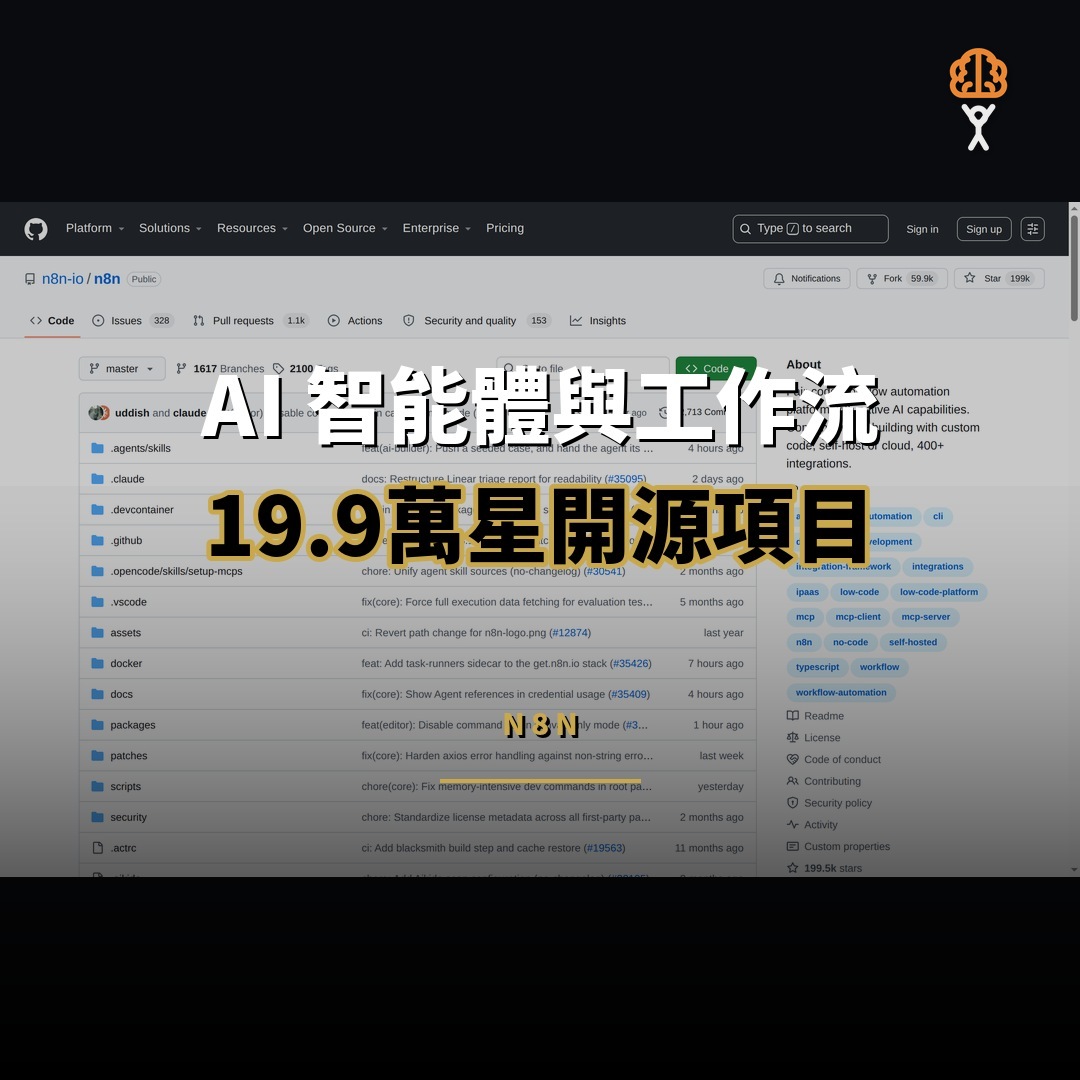Expand the Resources menu

(x=252, y=228)
